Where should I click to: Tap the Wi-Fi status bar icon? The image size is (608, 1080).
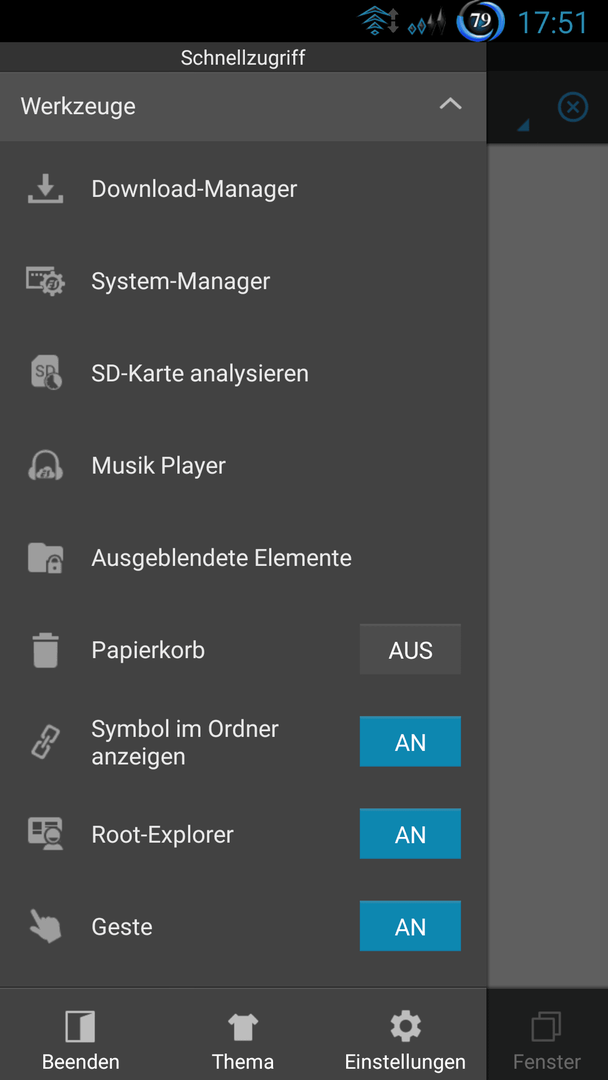tap(379, 23)
